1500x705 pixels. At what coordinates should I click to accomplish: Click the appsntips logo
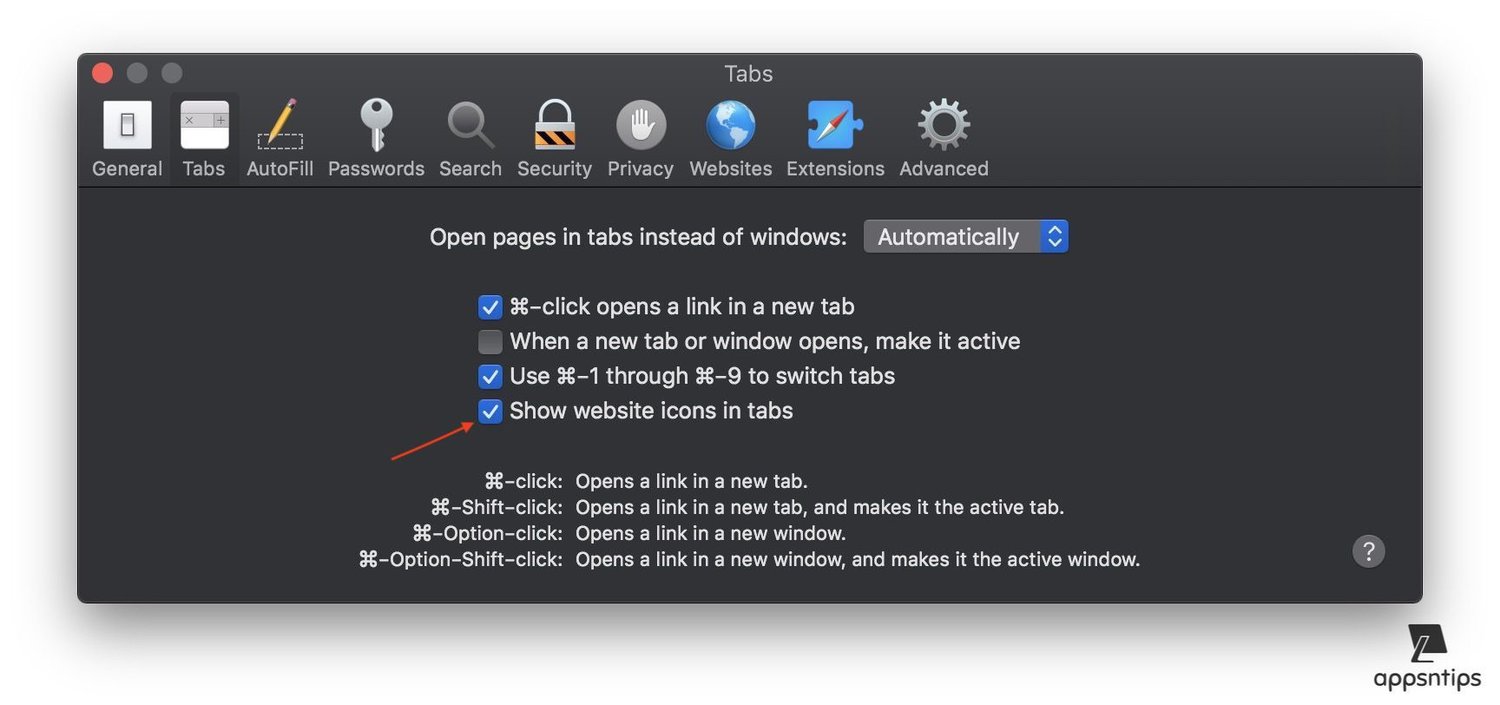pyautogui.click(x=1427, y=655)
